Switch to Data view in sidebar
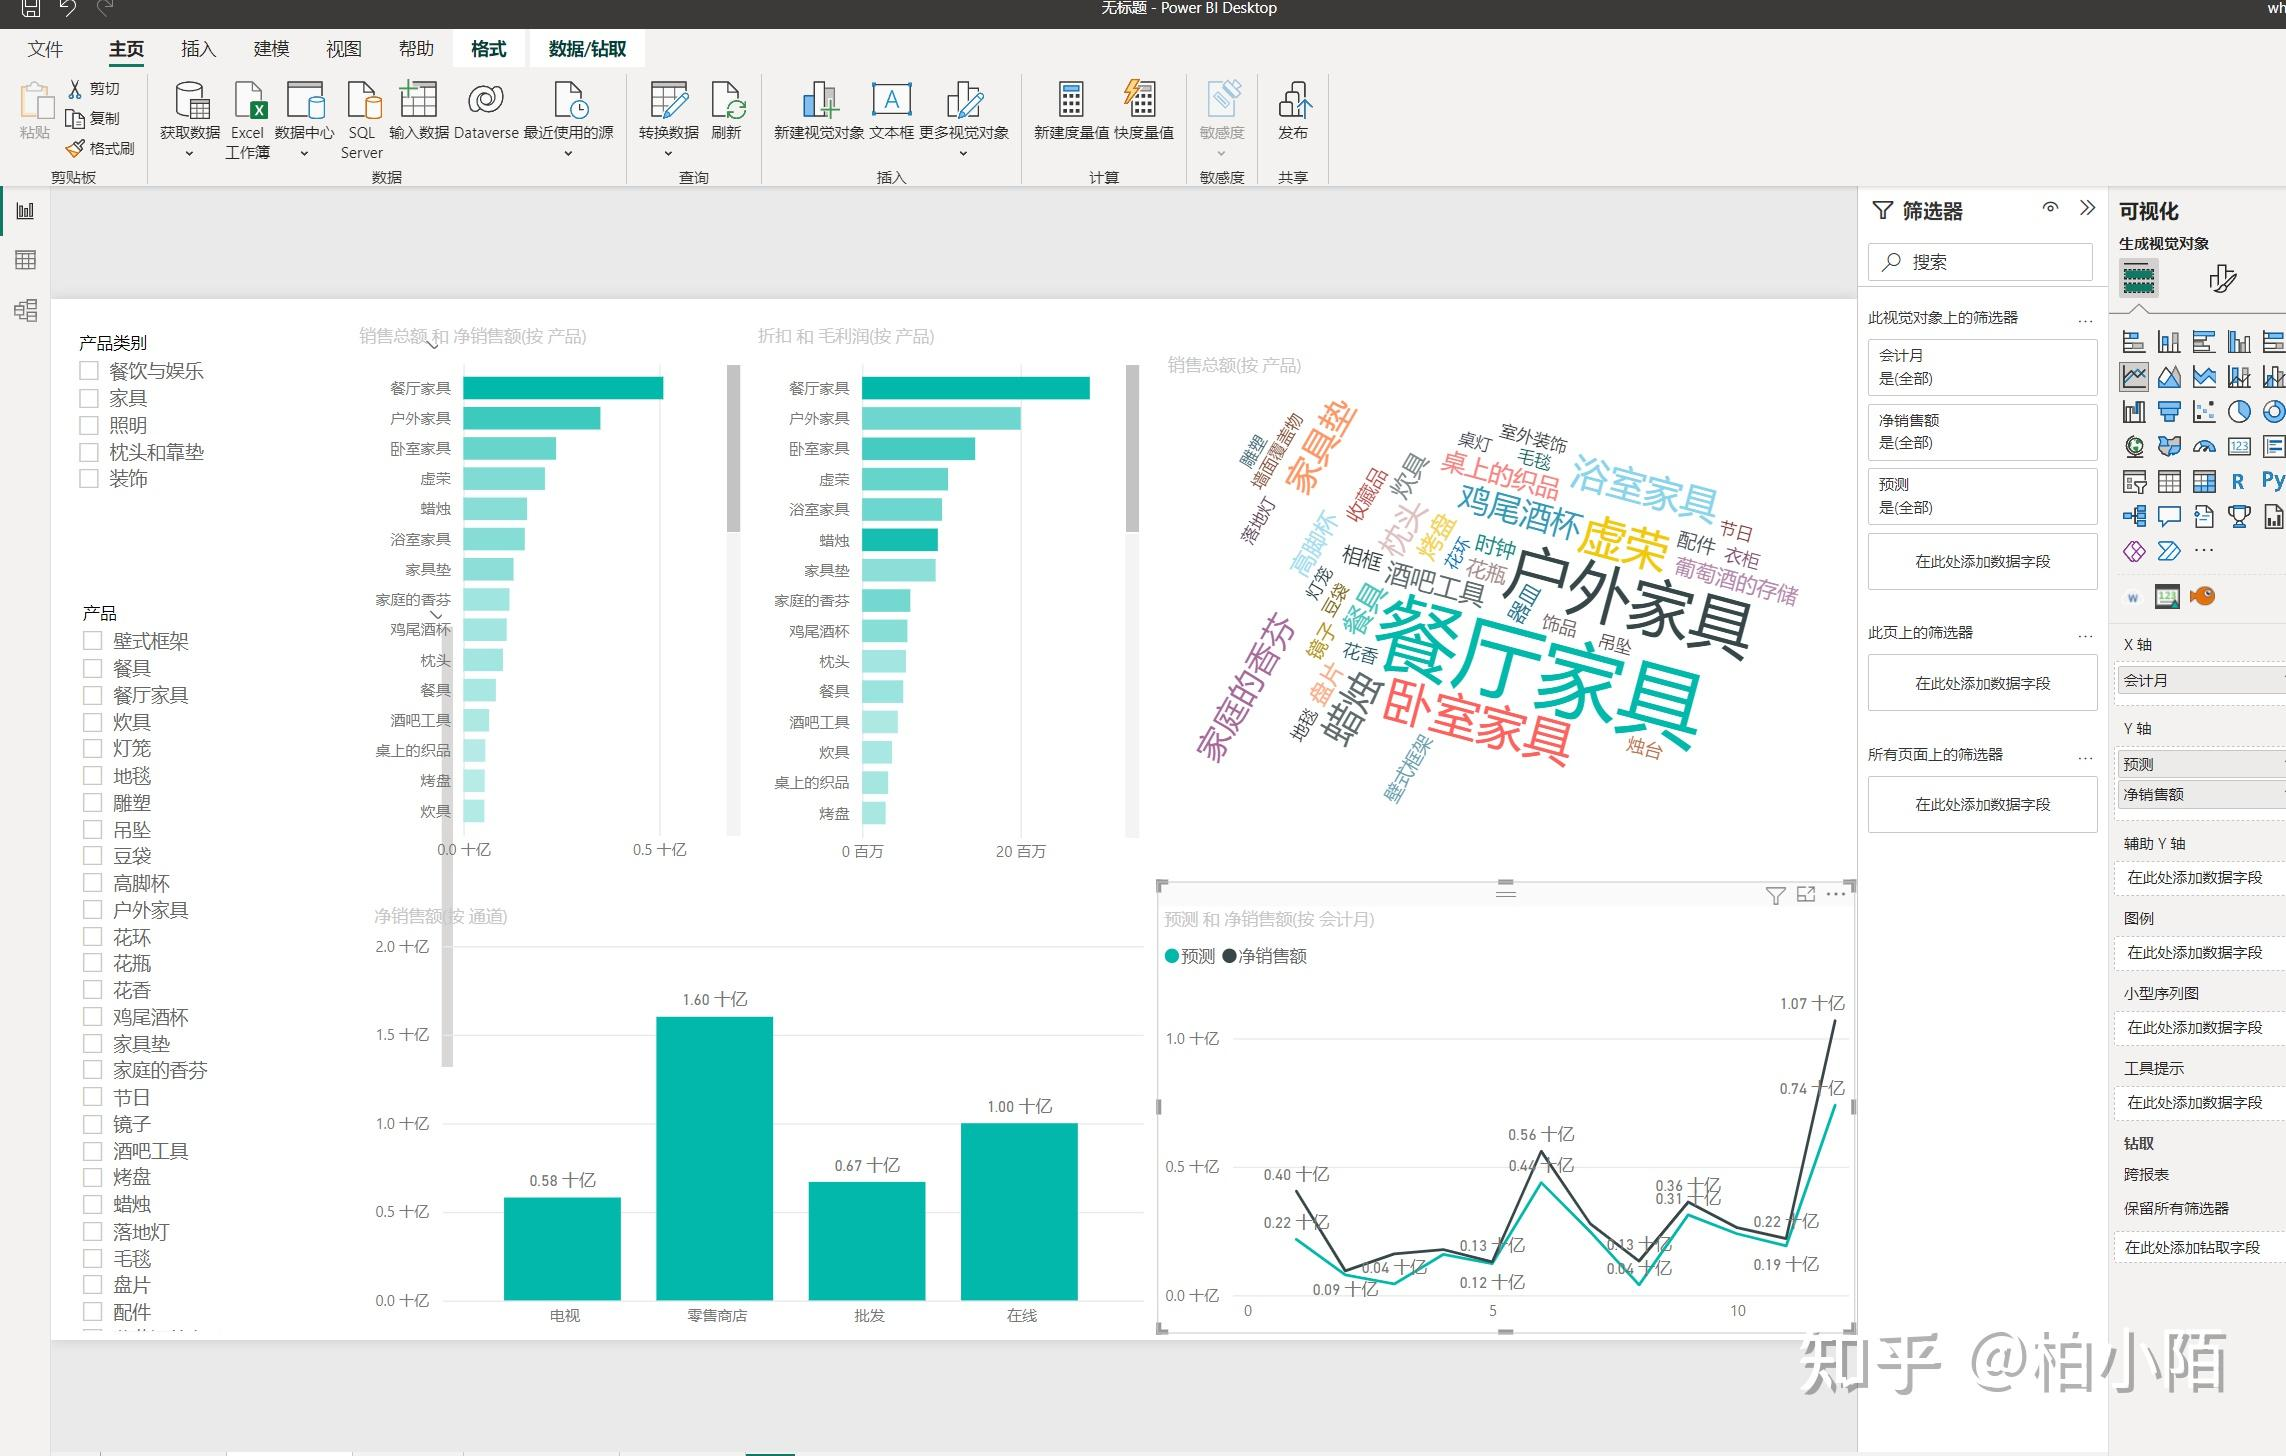The image size is (2286, 1456). (x=26, y=260)
